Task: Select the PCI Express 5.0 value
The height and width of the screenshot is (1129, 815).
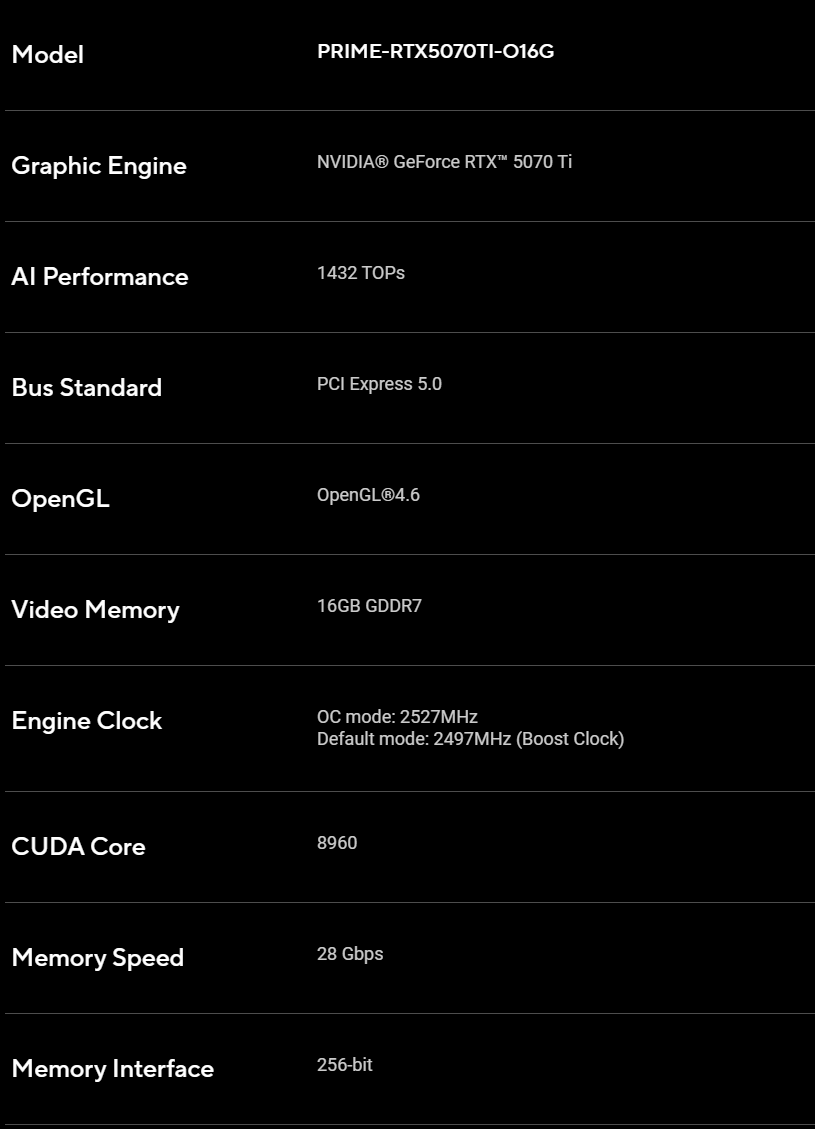Action: coord(379,384)
